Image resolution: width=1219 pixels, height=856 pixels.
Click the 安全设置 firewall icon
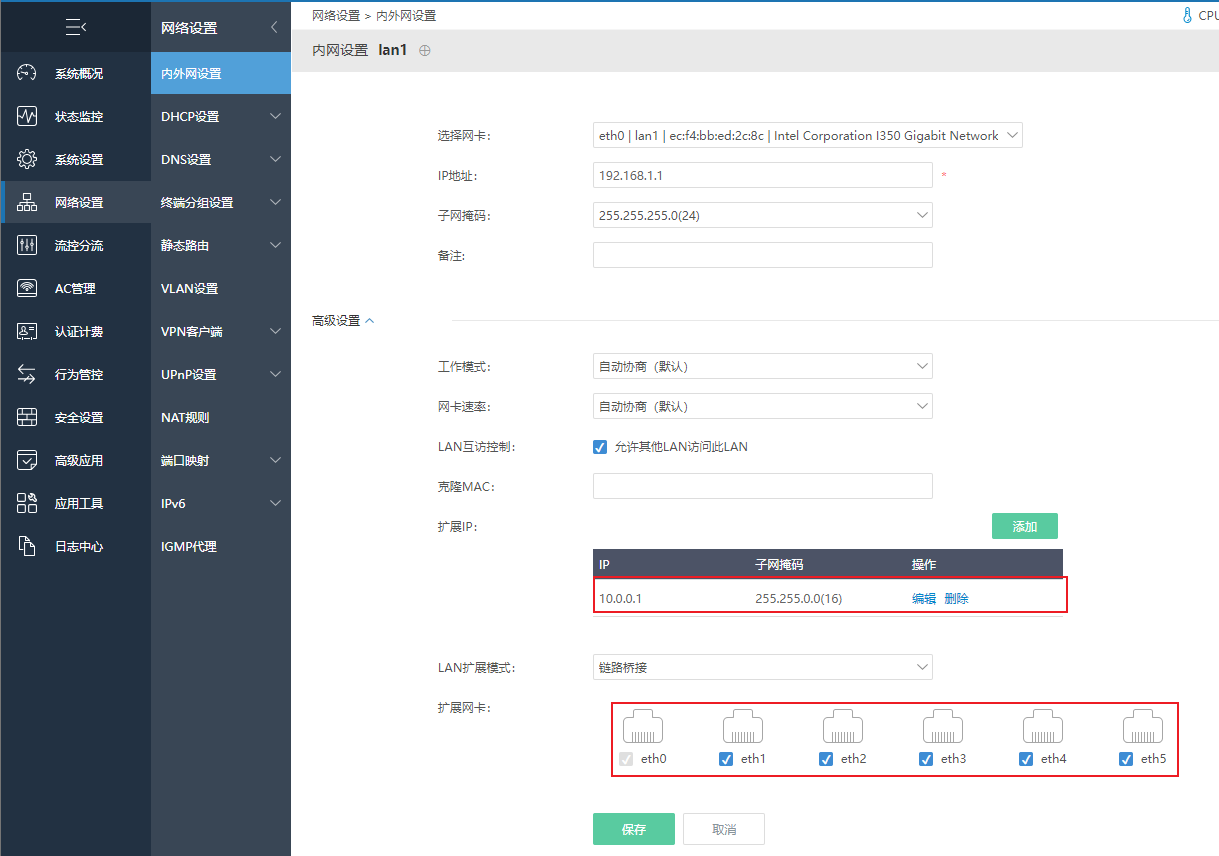[27, 417]
